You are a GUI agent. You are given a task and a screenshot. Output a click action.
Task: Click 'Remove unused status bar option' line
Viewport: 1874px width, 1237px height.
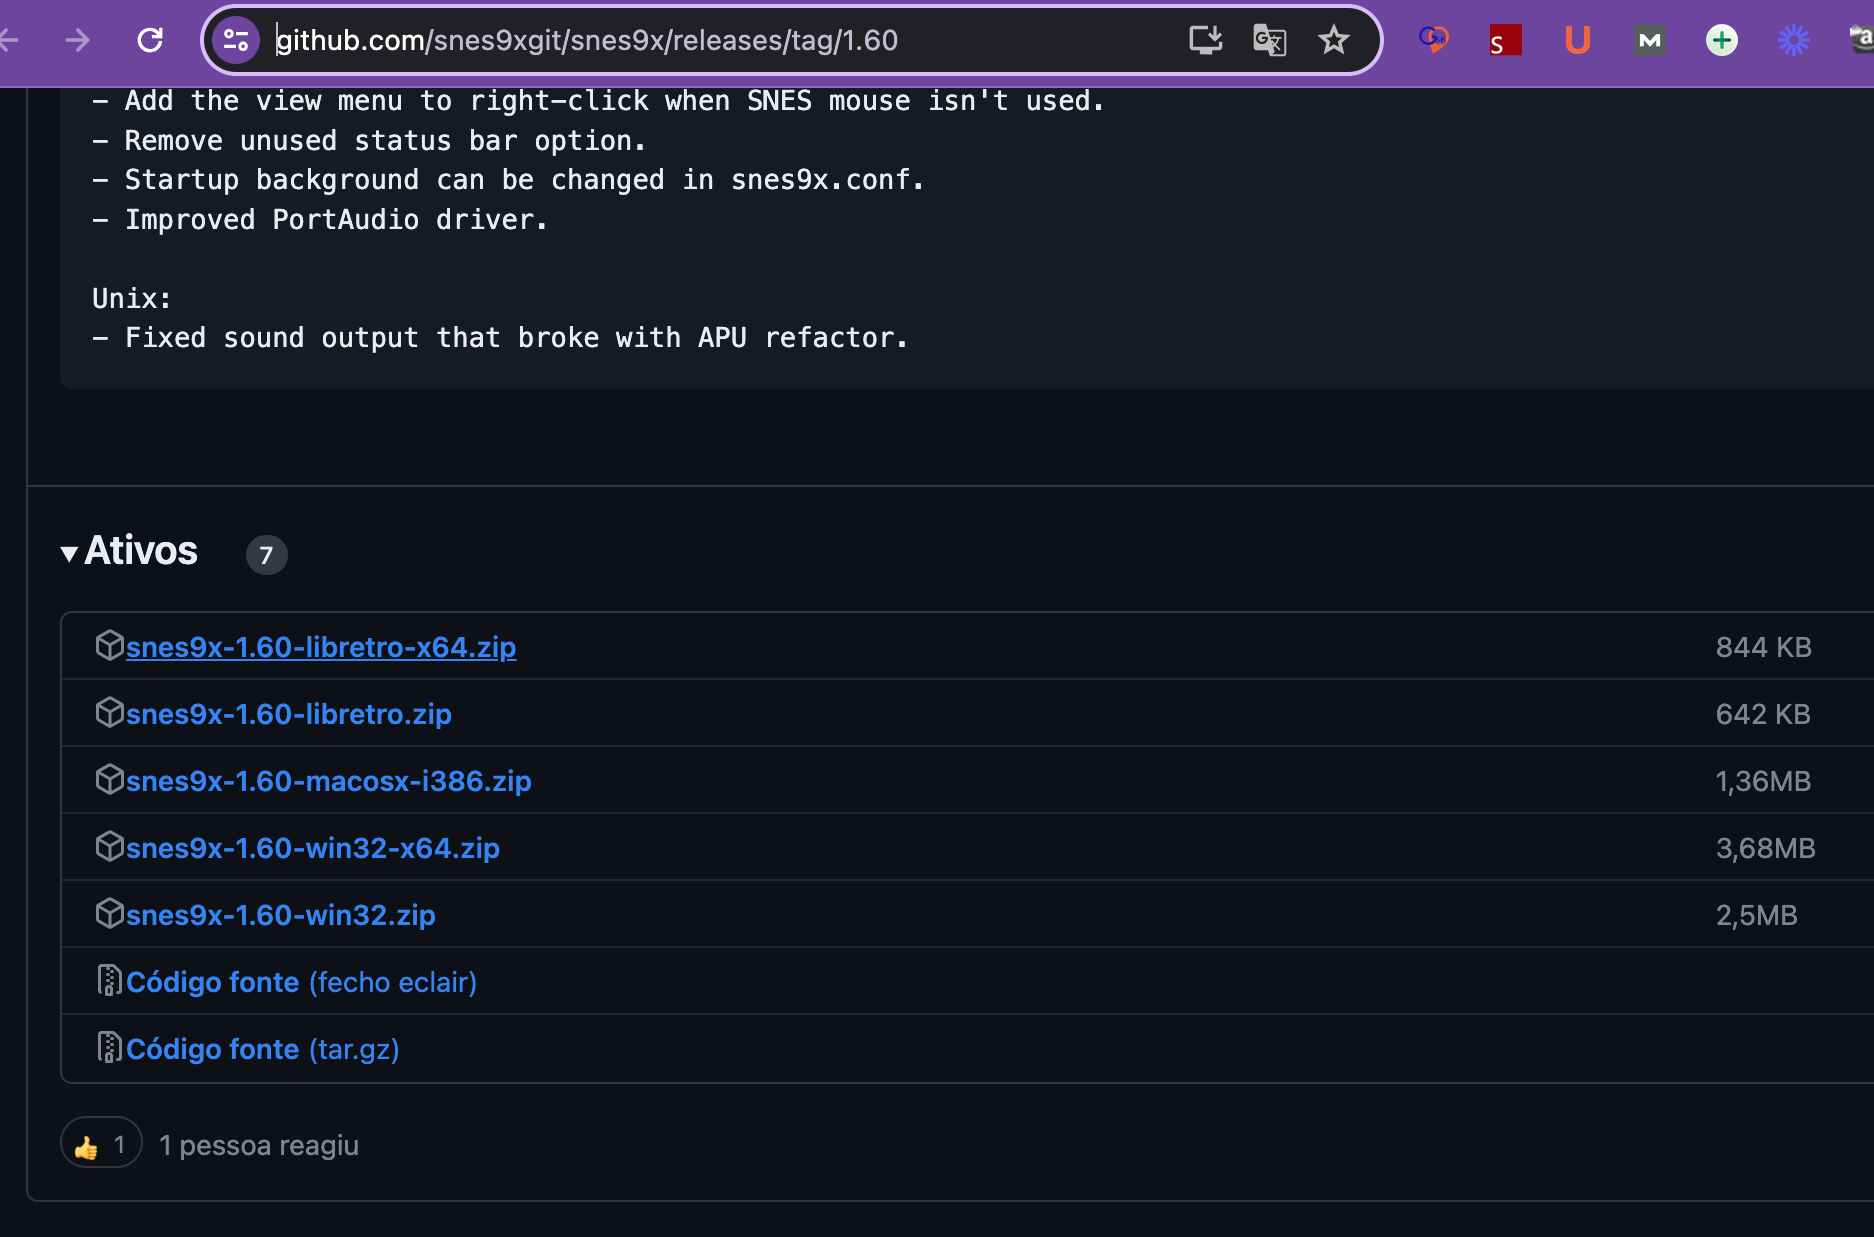coord(370,141)
